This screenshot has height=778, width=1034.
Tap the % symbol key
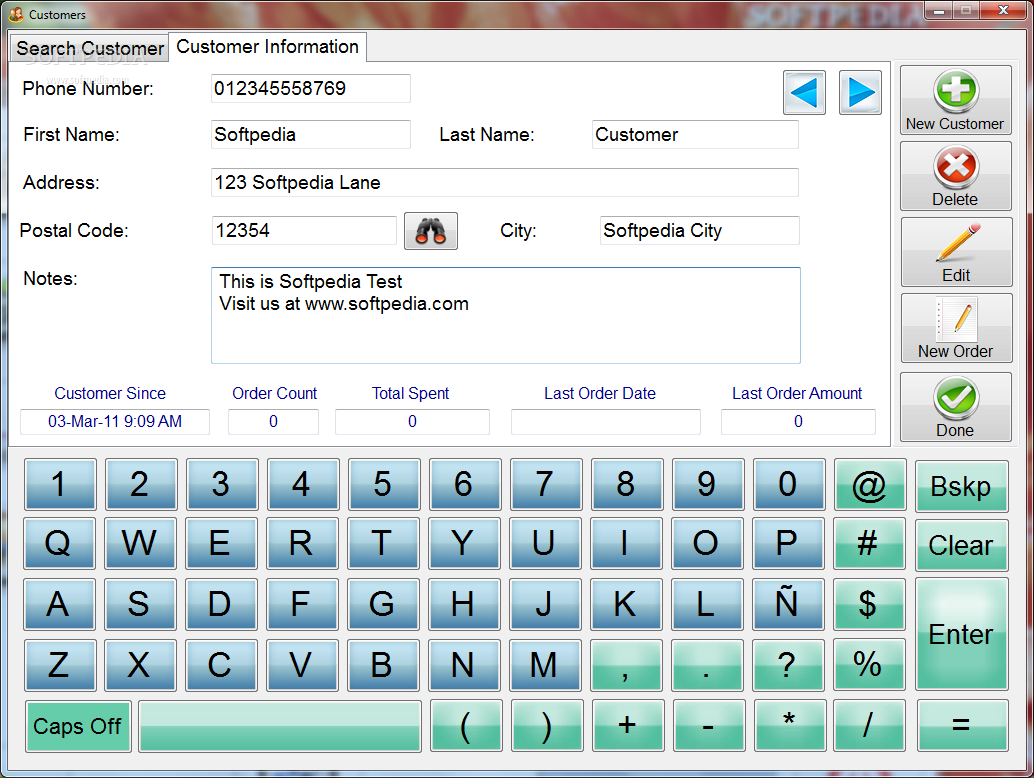tap(868, 665)
